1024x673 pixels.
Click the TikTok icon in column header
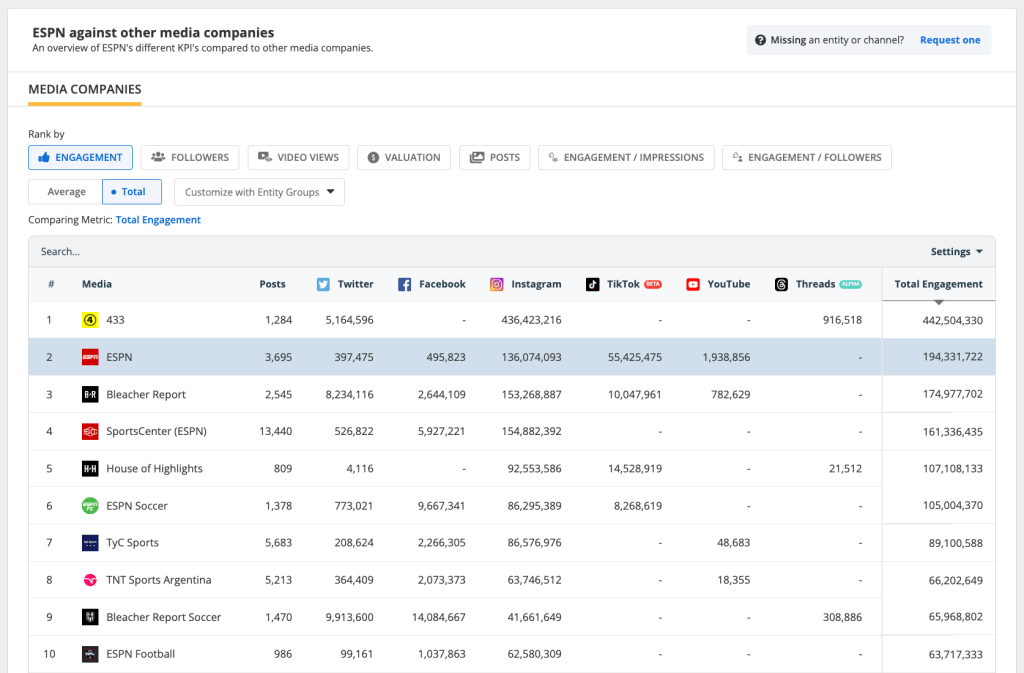pos(592,285)
